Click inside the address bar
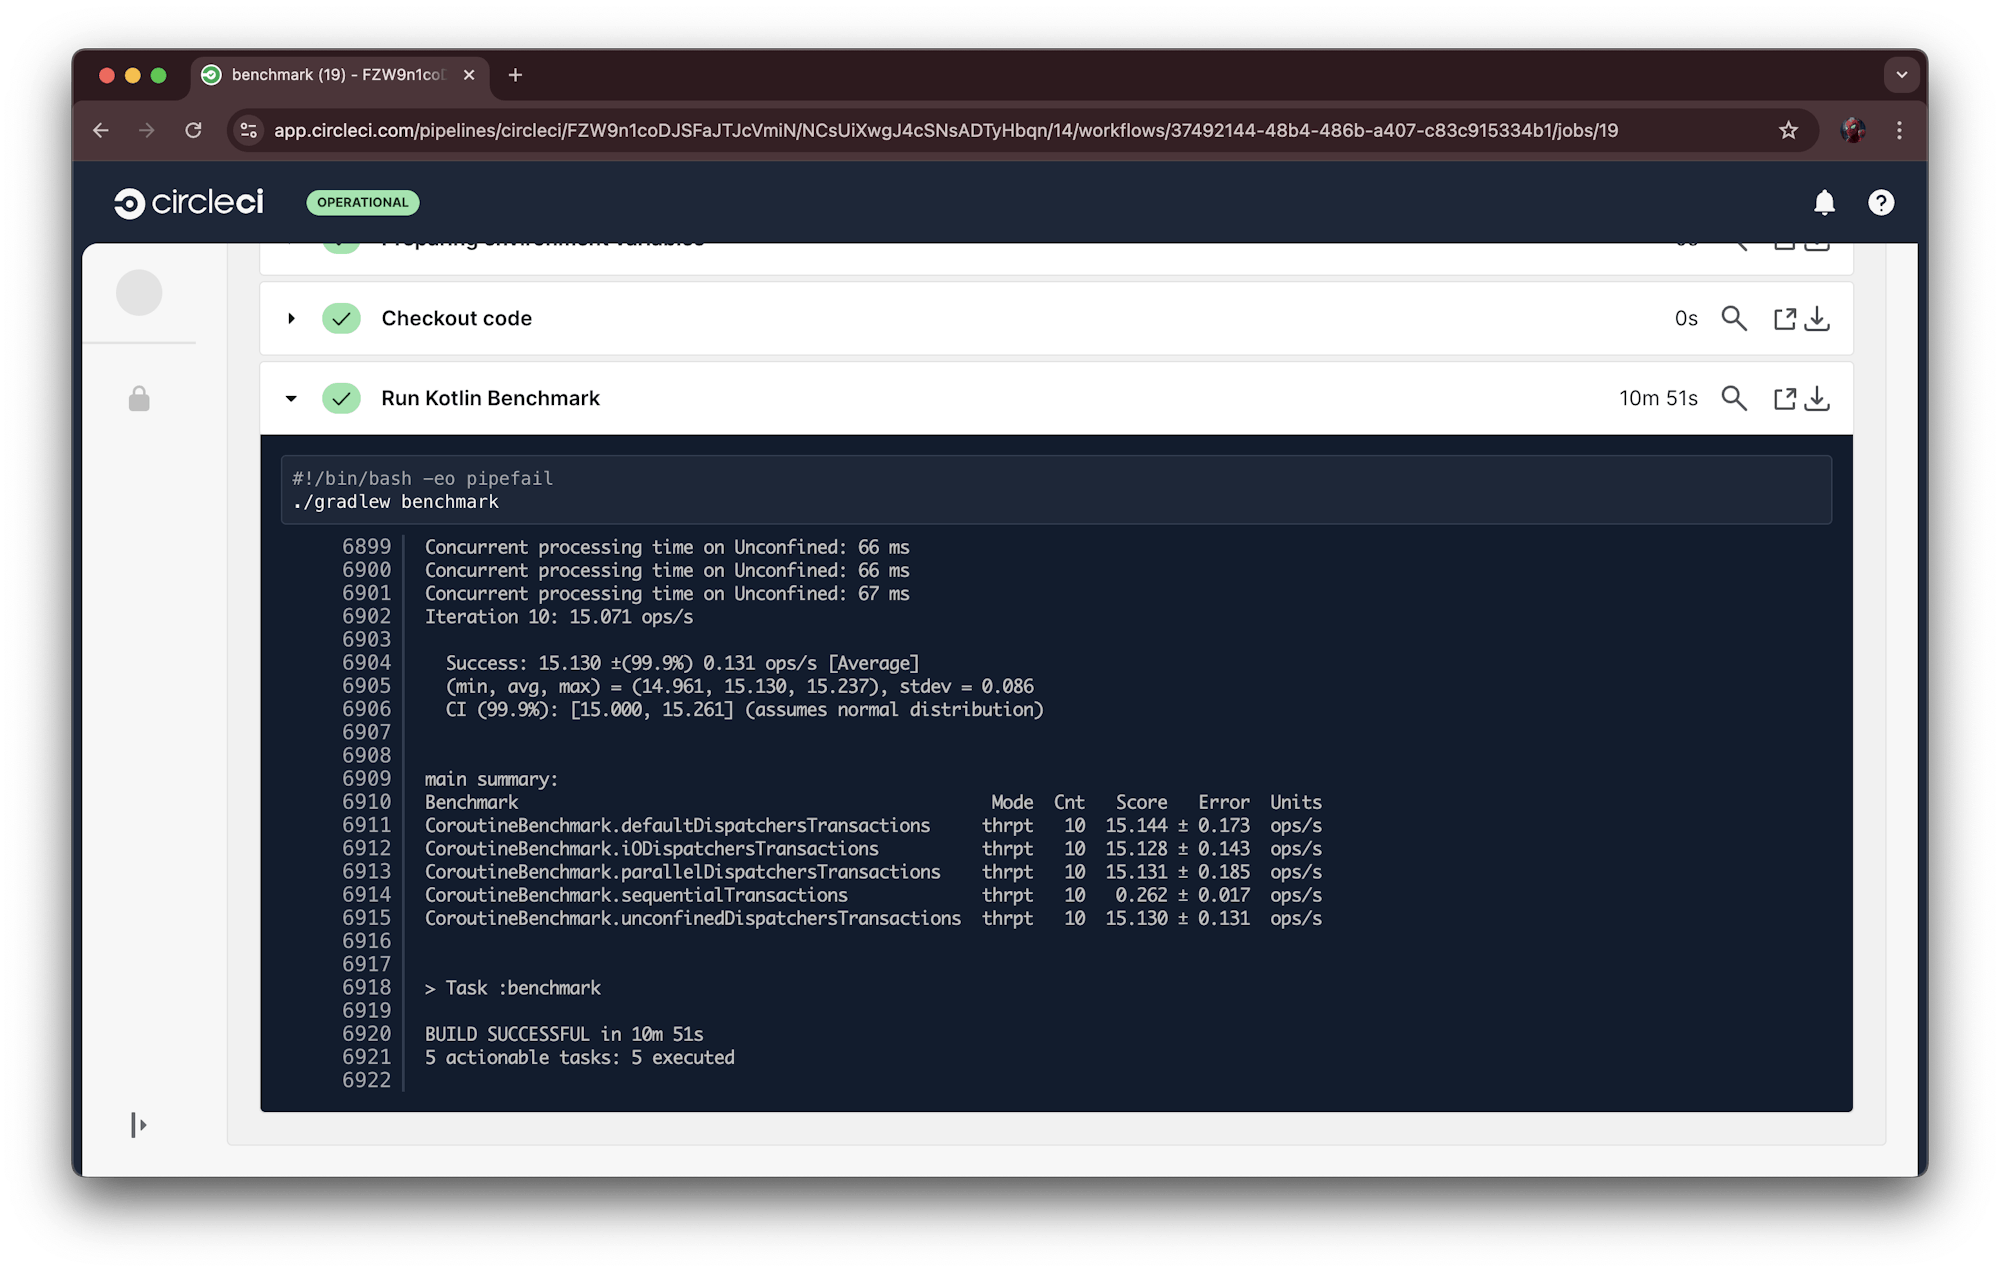Viewport: 2000px width, 1272px height. point(800,130)
